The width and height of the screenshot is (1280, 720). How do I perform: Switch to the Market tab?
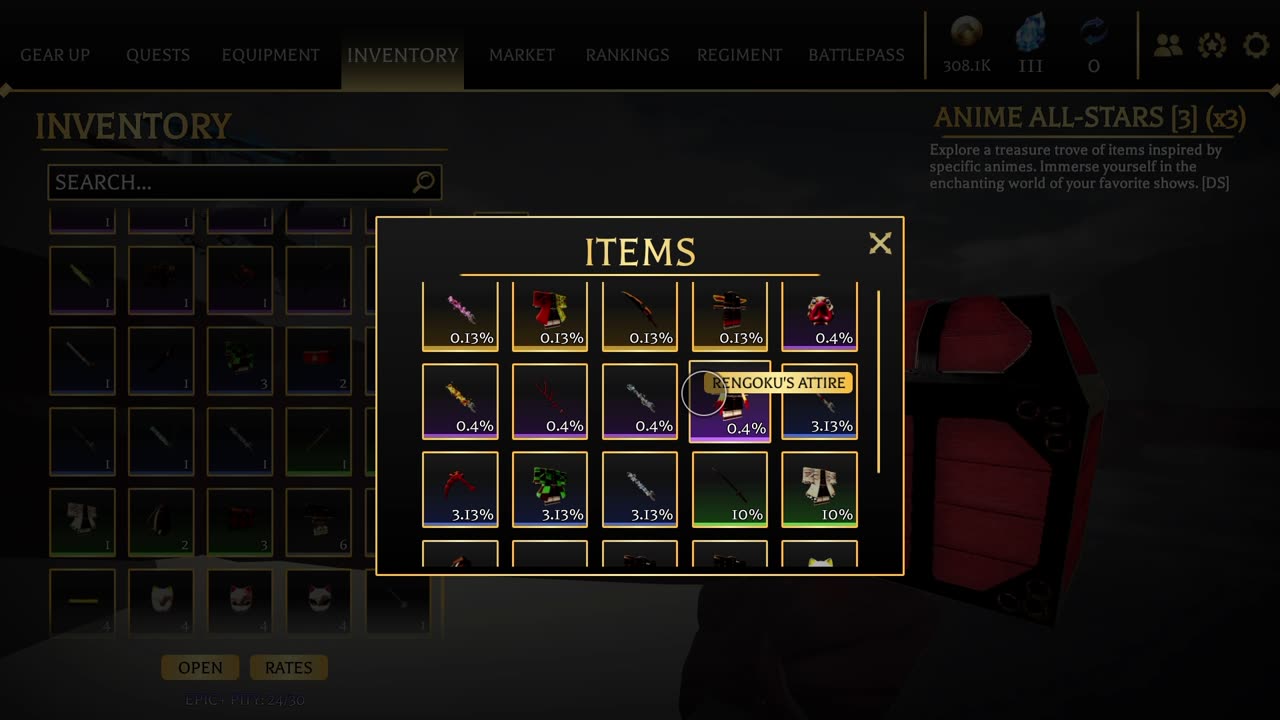pyautogui.click(x=522, y=55)
